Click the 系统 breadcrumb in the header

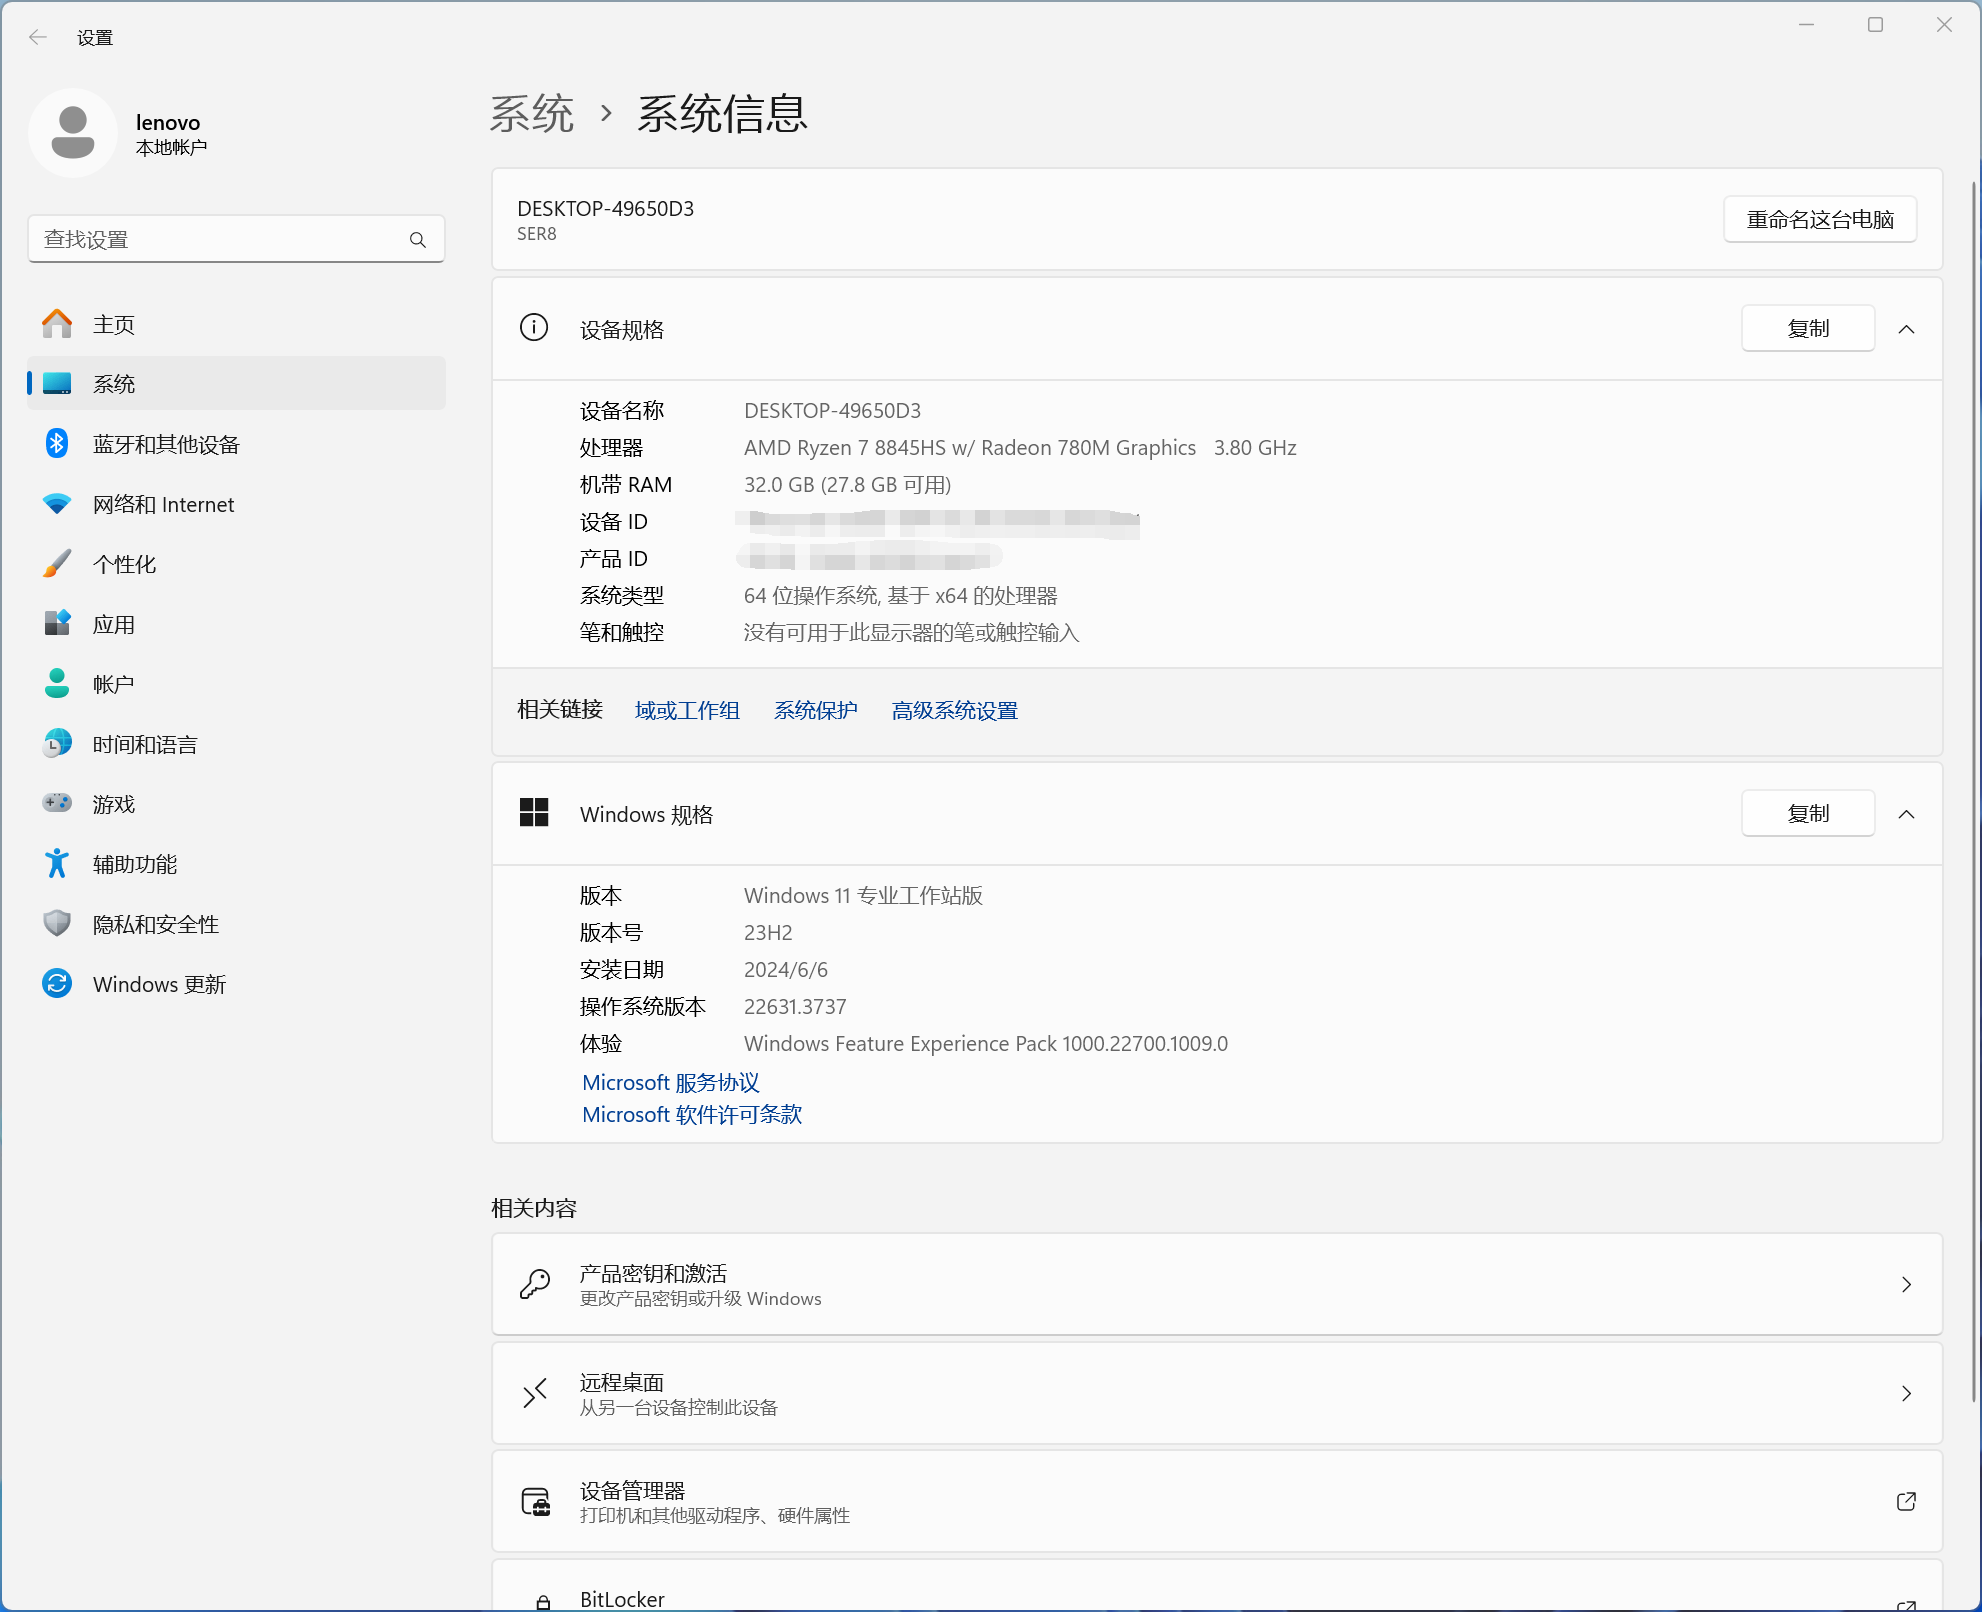pos(532,114)
